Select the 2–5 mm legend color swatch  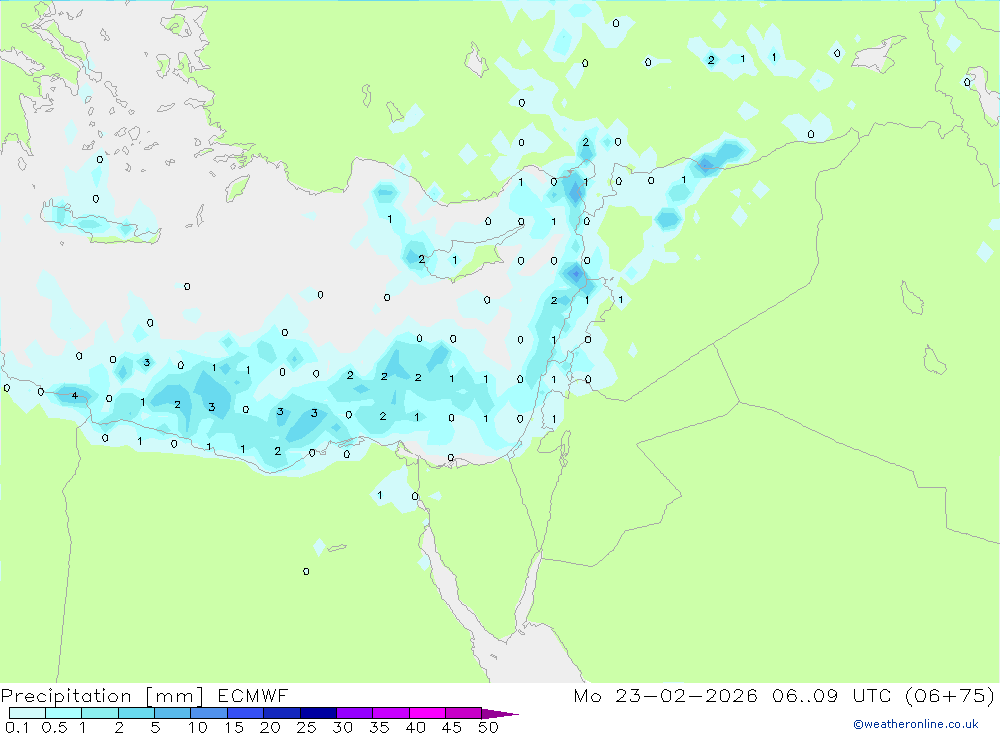click(x=136, y=713)
